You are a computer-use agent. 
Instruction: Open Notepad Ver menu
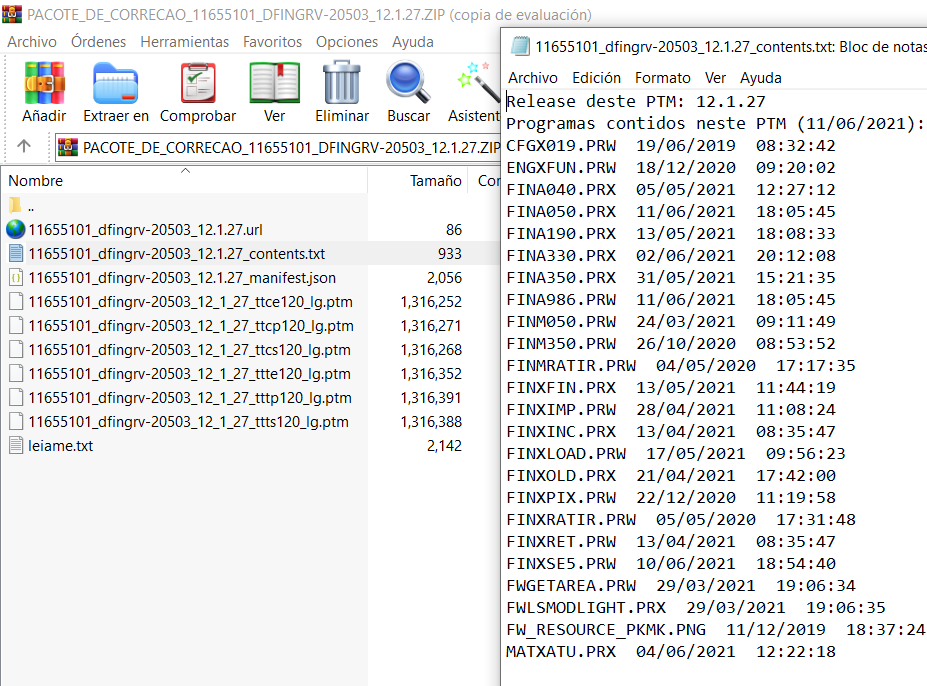[715, 78]
